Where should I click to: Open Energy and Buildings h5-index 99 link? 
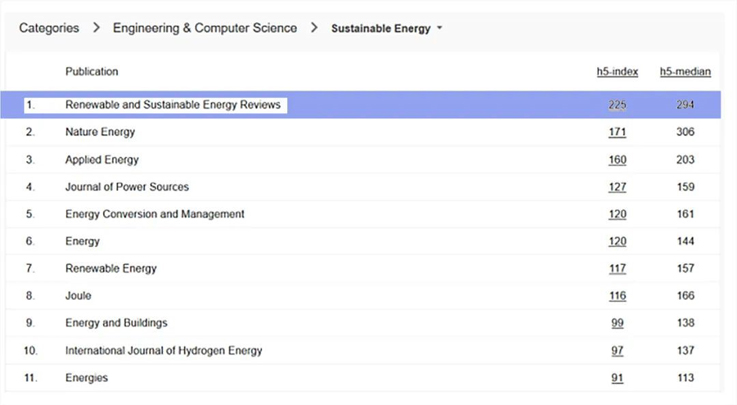pyautogui.click(x=616, y=323)
